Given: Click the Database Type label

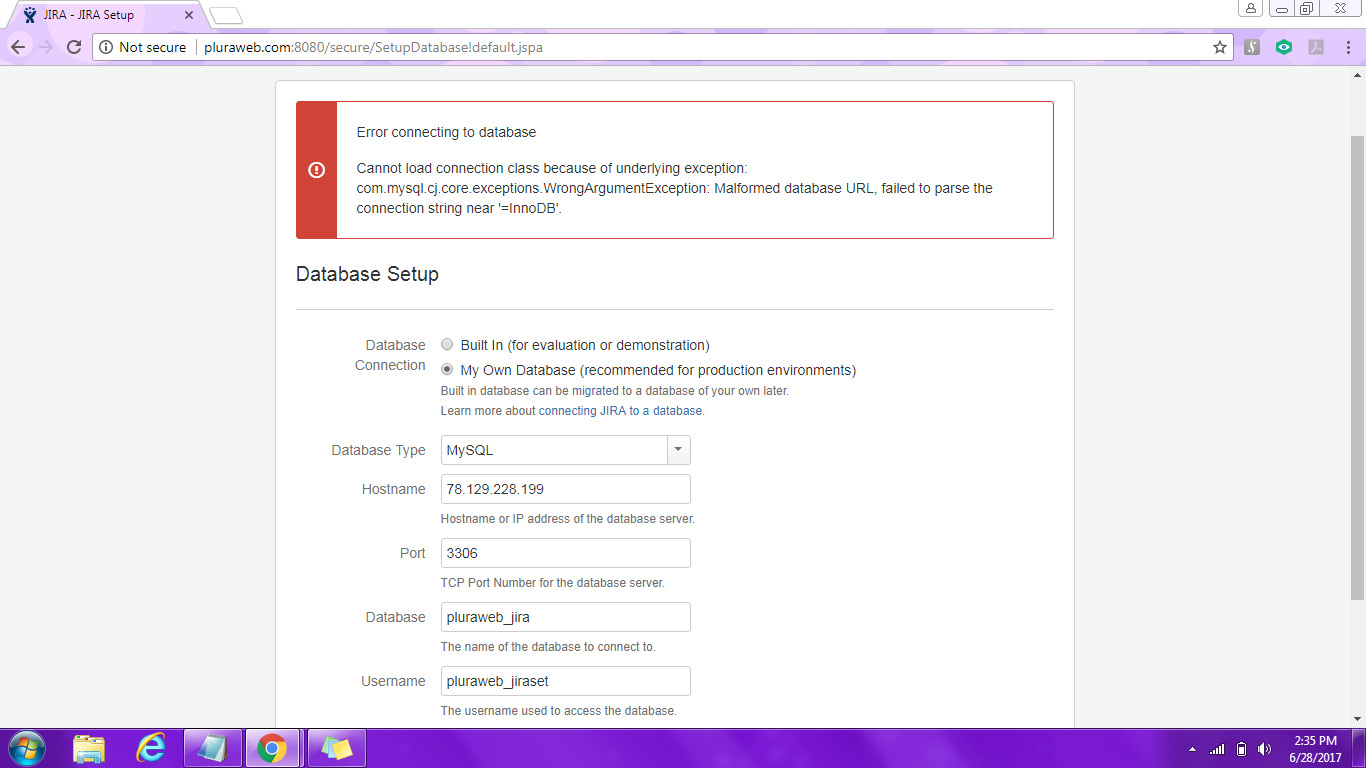Looking at the screenshot, I should click(378, 450).
